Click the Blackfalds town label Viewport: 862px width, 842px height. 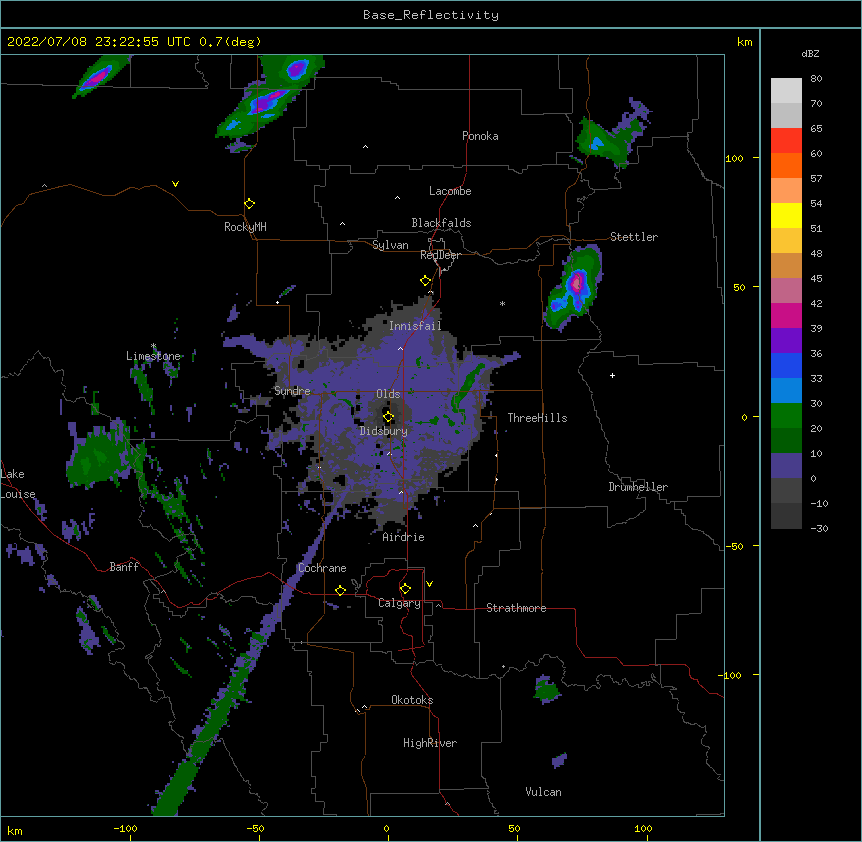click(441, 223)
